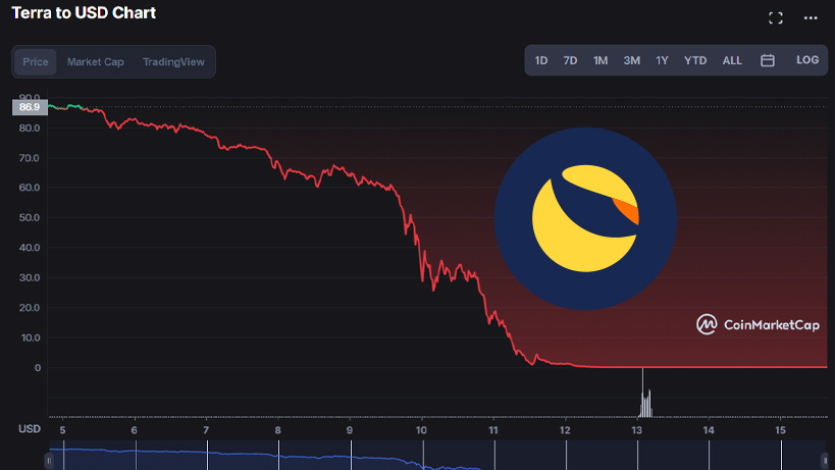Set chart range to ALL
This screenshot has height=470, width=835.
point(732,60)
